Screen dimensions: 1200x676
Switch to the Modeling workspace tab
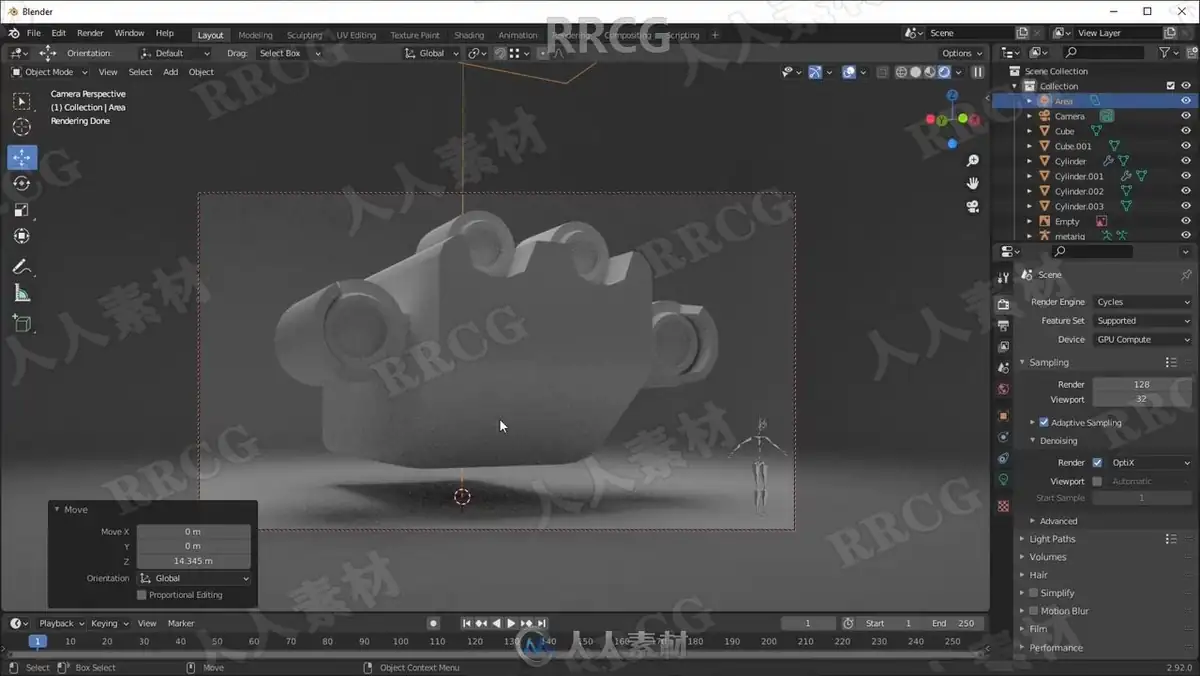coord(255,35)
